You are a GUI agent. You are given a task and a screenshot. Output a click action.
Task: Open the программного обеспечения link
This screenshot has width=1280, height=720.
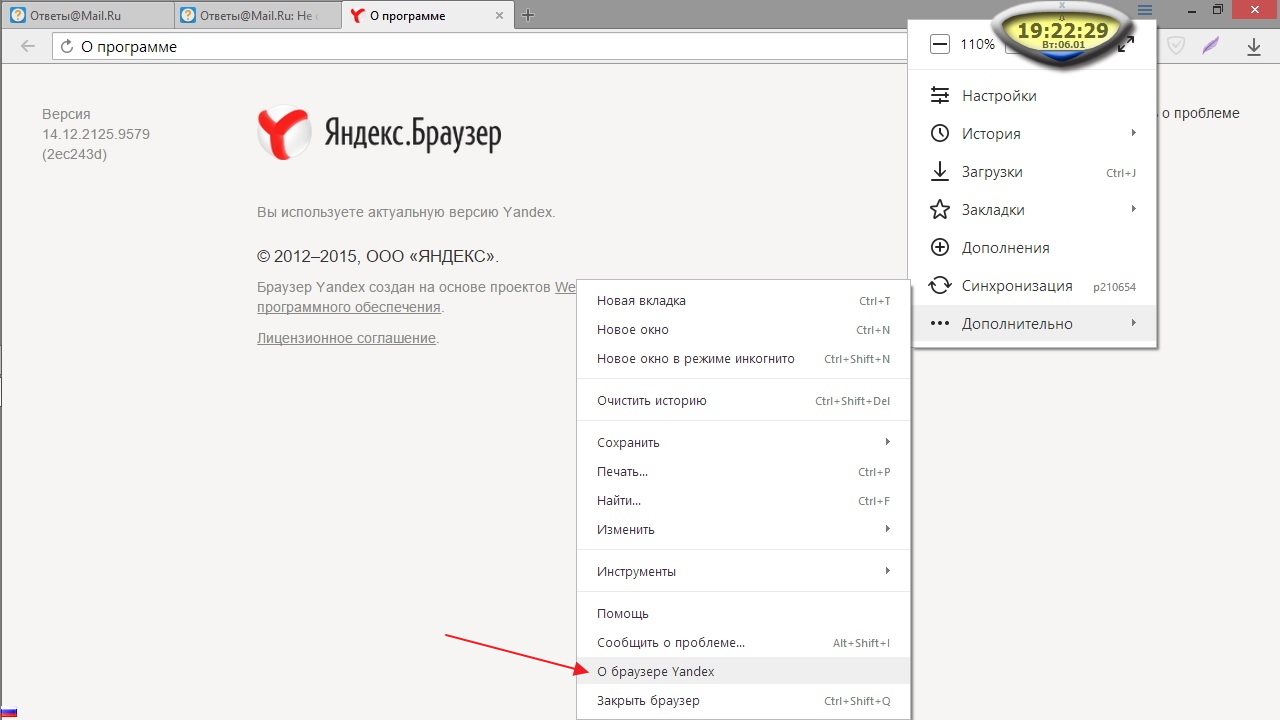coord(349,307)
